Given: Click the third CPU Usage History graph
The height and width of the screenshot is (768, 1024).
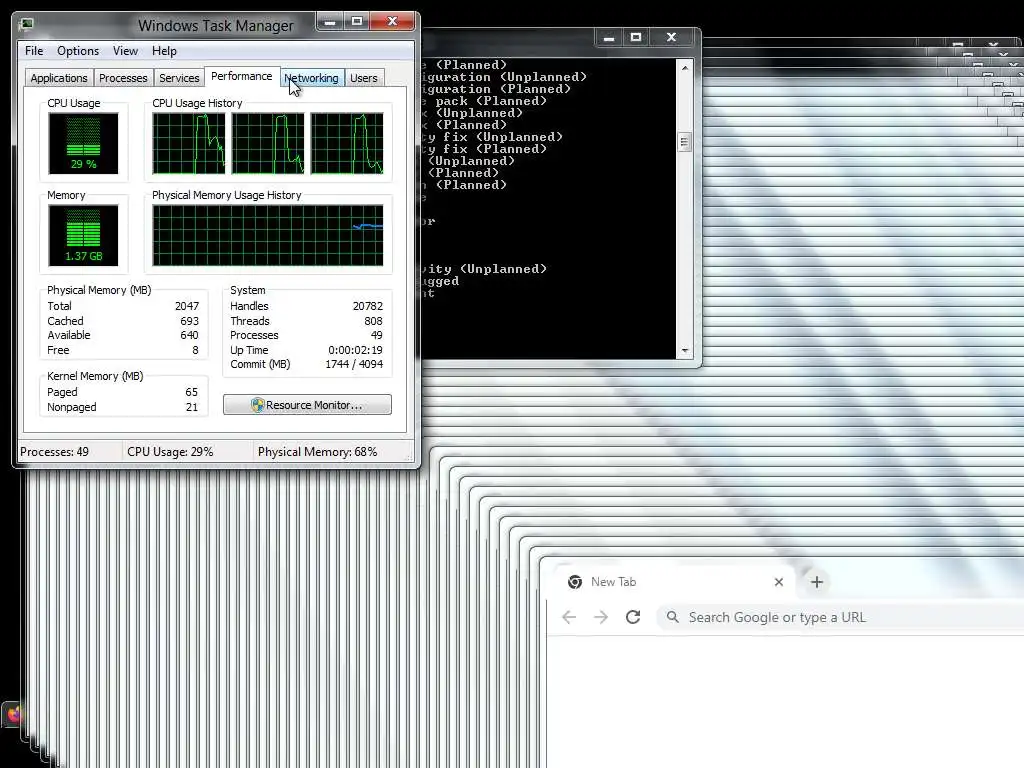Looking at the screenshot, I should coord(347,144).
